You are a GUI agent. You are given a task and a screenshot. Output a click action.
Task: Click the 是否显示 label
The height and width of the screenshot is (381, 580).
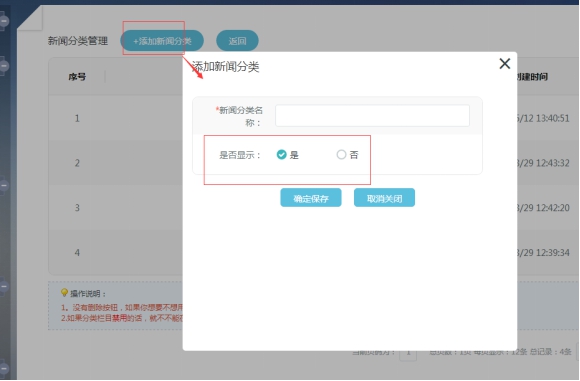pos(240,155)
